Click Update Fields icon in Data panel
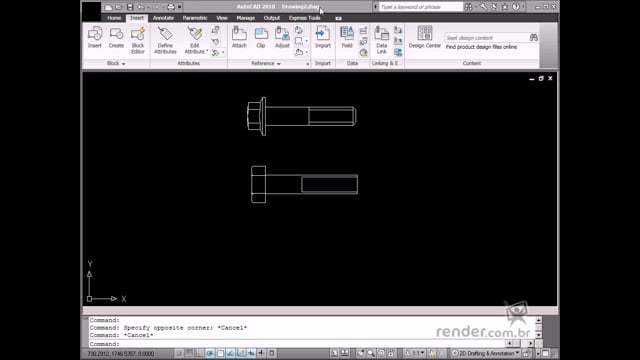This screenshot has height=360, width=640. pyautogui.click(x=363, y=30)
